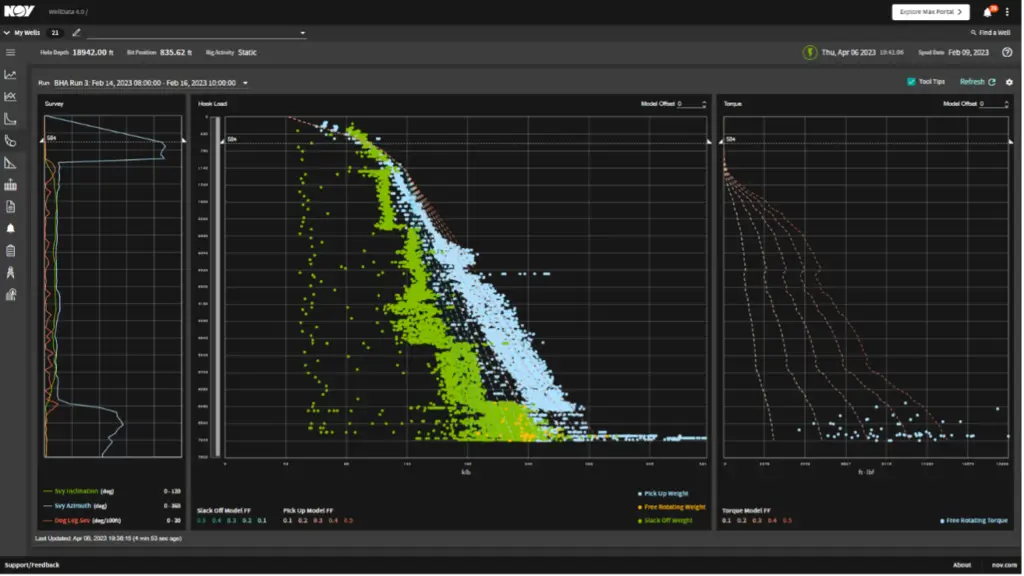Click the My Wells count badge 21

(55, 33)
